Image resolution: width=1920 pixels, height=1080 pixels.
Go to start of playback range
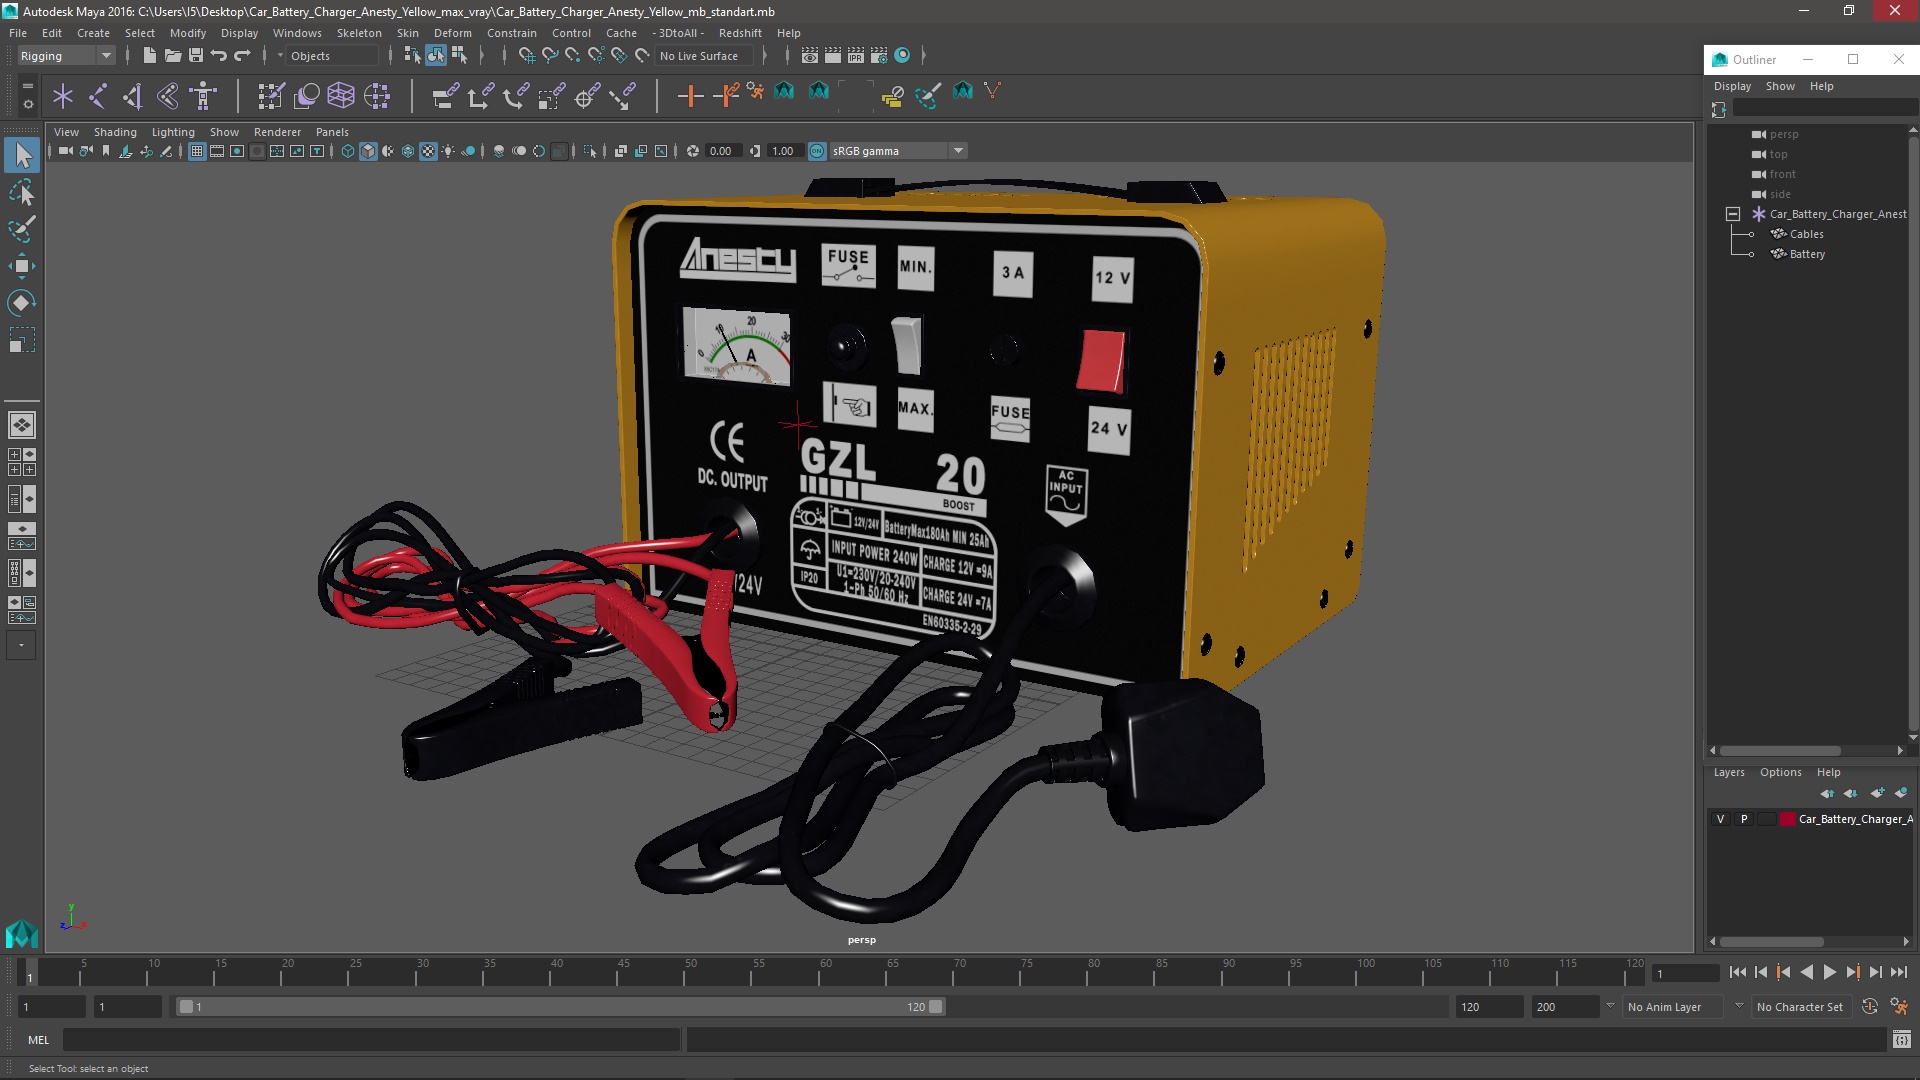[x=1737, y=972]
